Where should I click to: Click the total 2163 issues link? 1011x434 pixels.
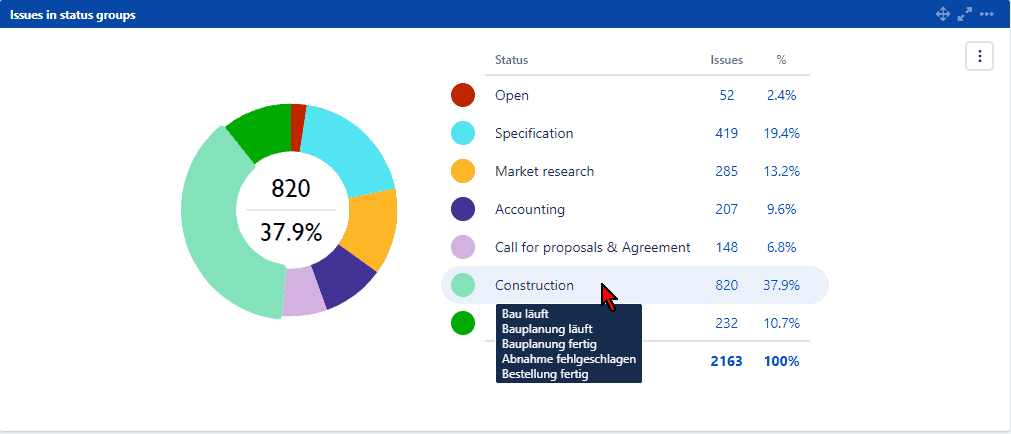(726, 361)
